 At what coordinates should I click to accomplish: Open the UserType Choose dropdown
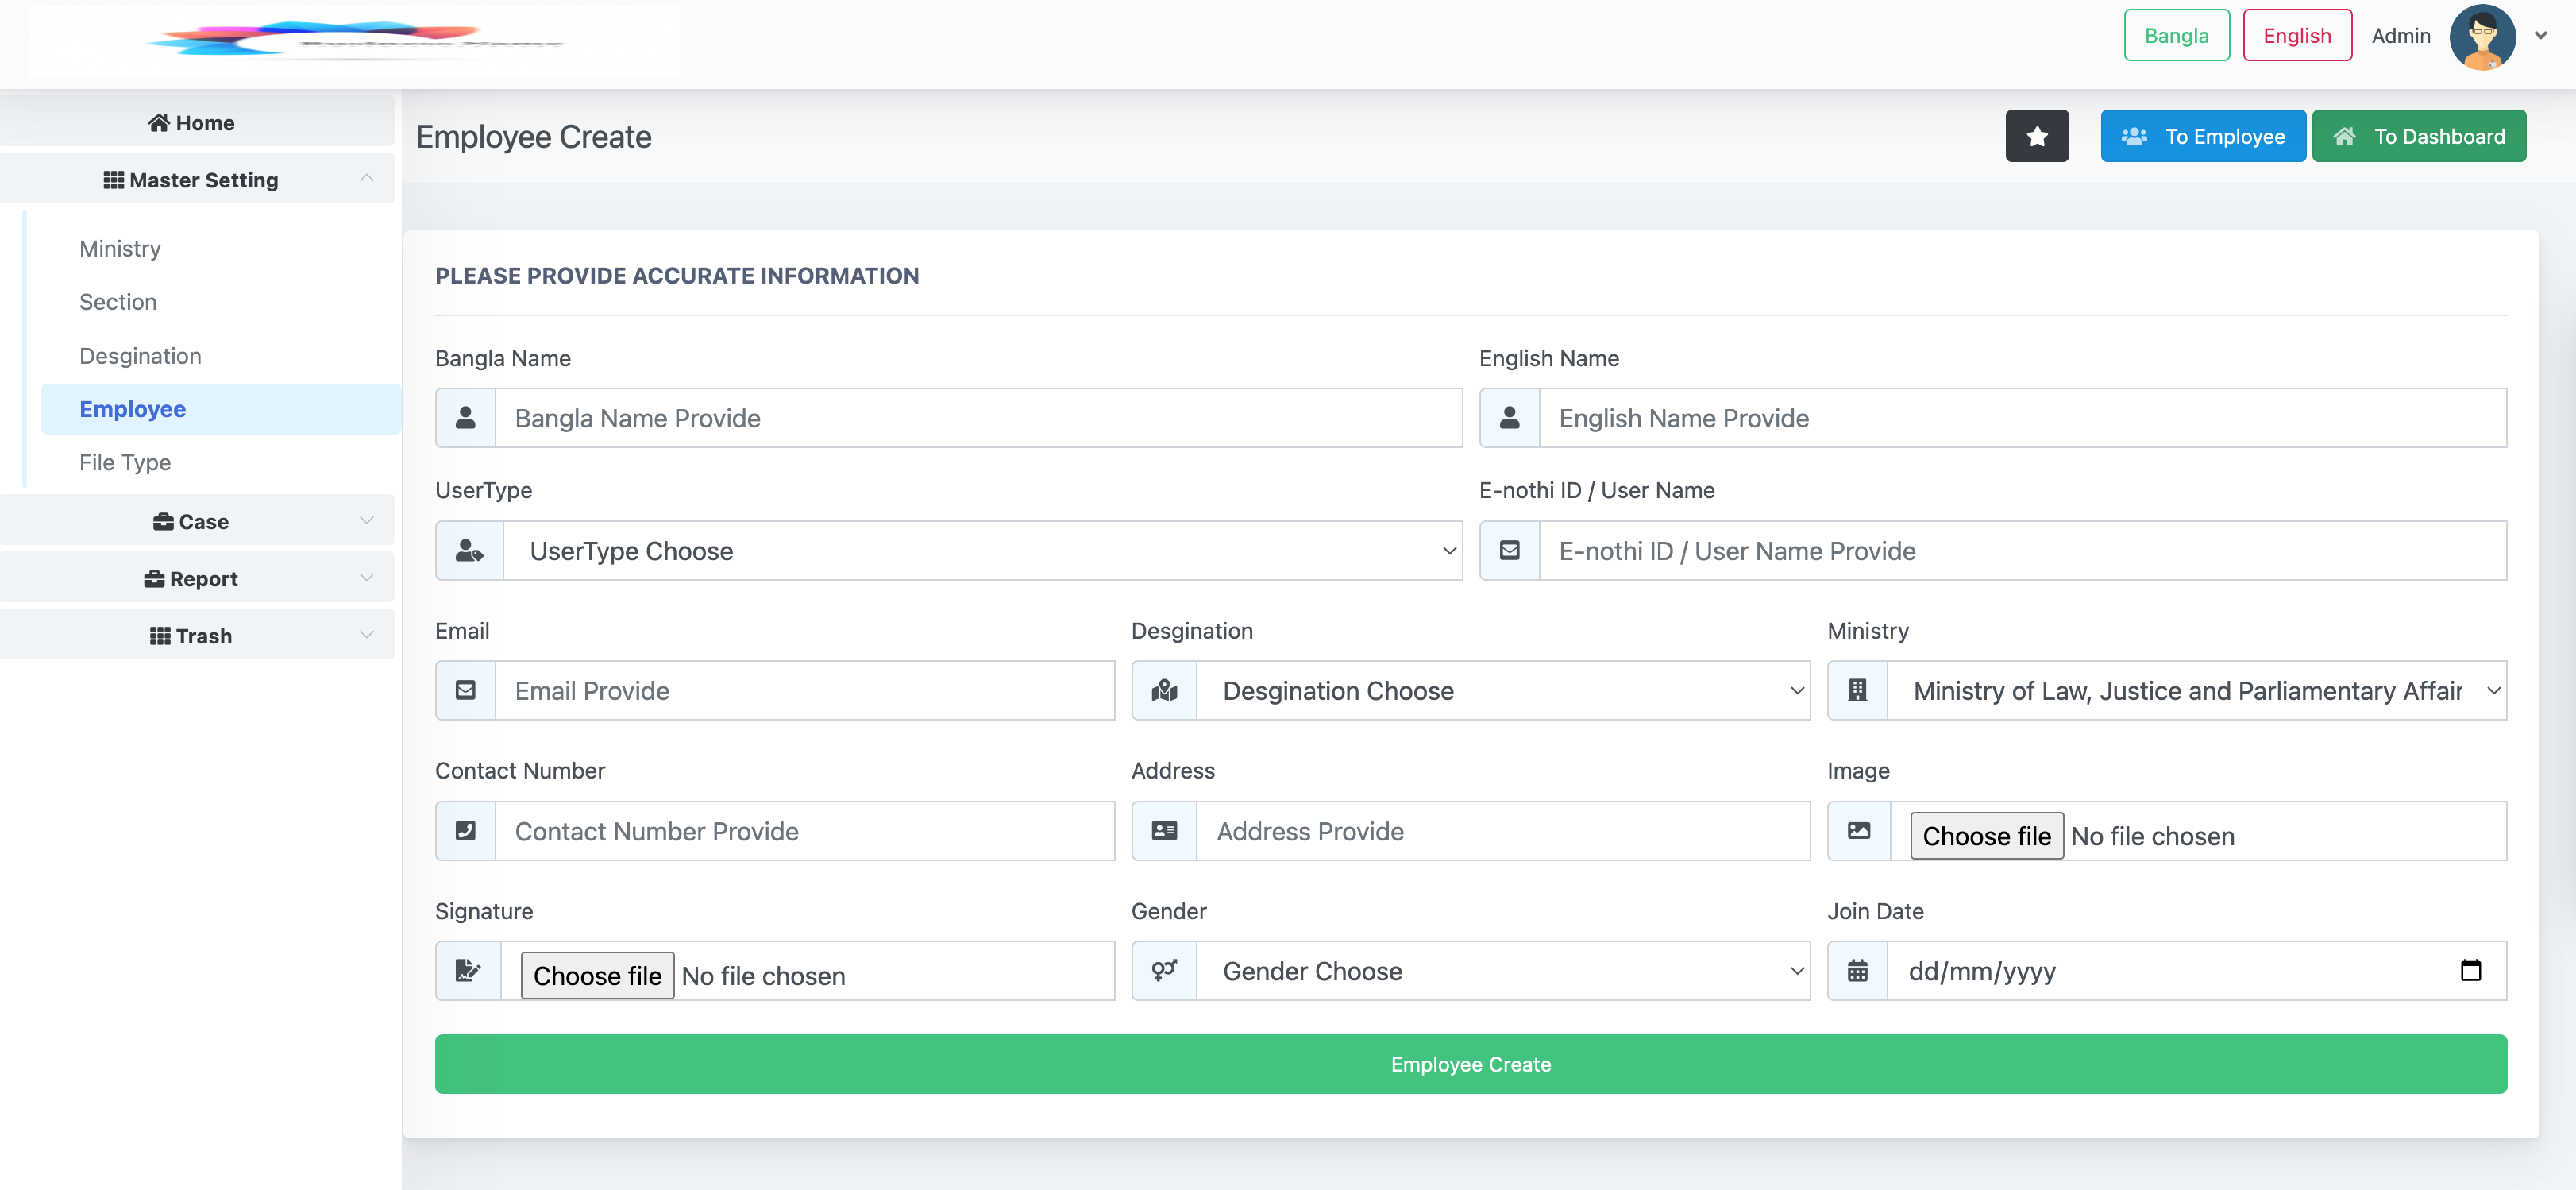(x=982, y=550)
